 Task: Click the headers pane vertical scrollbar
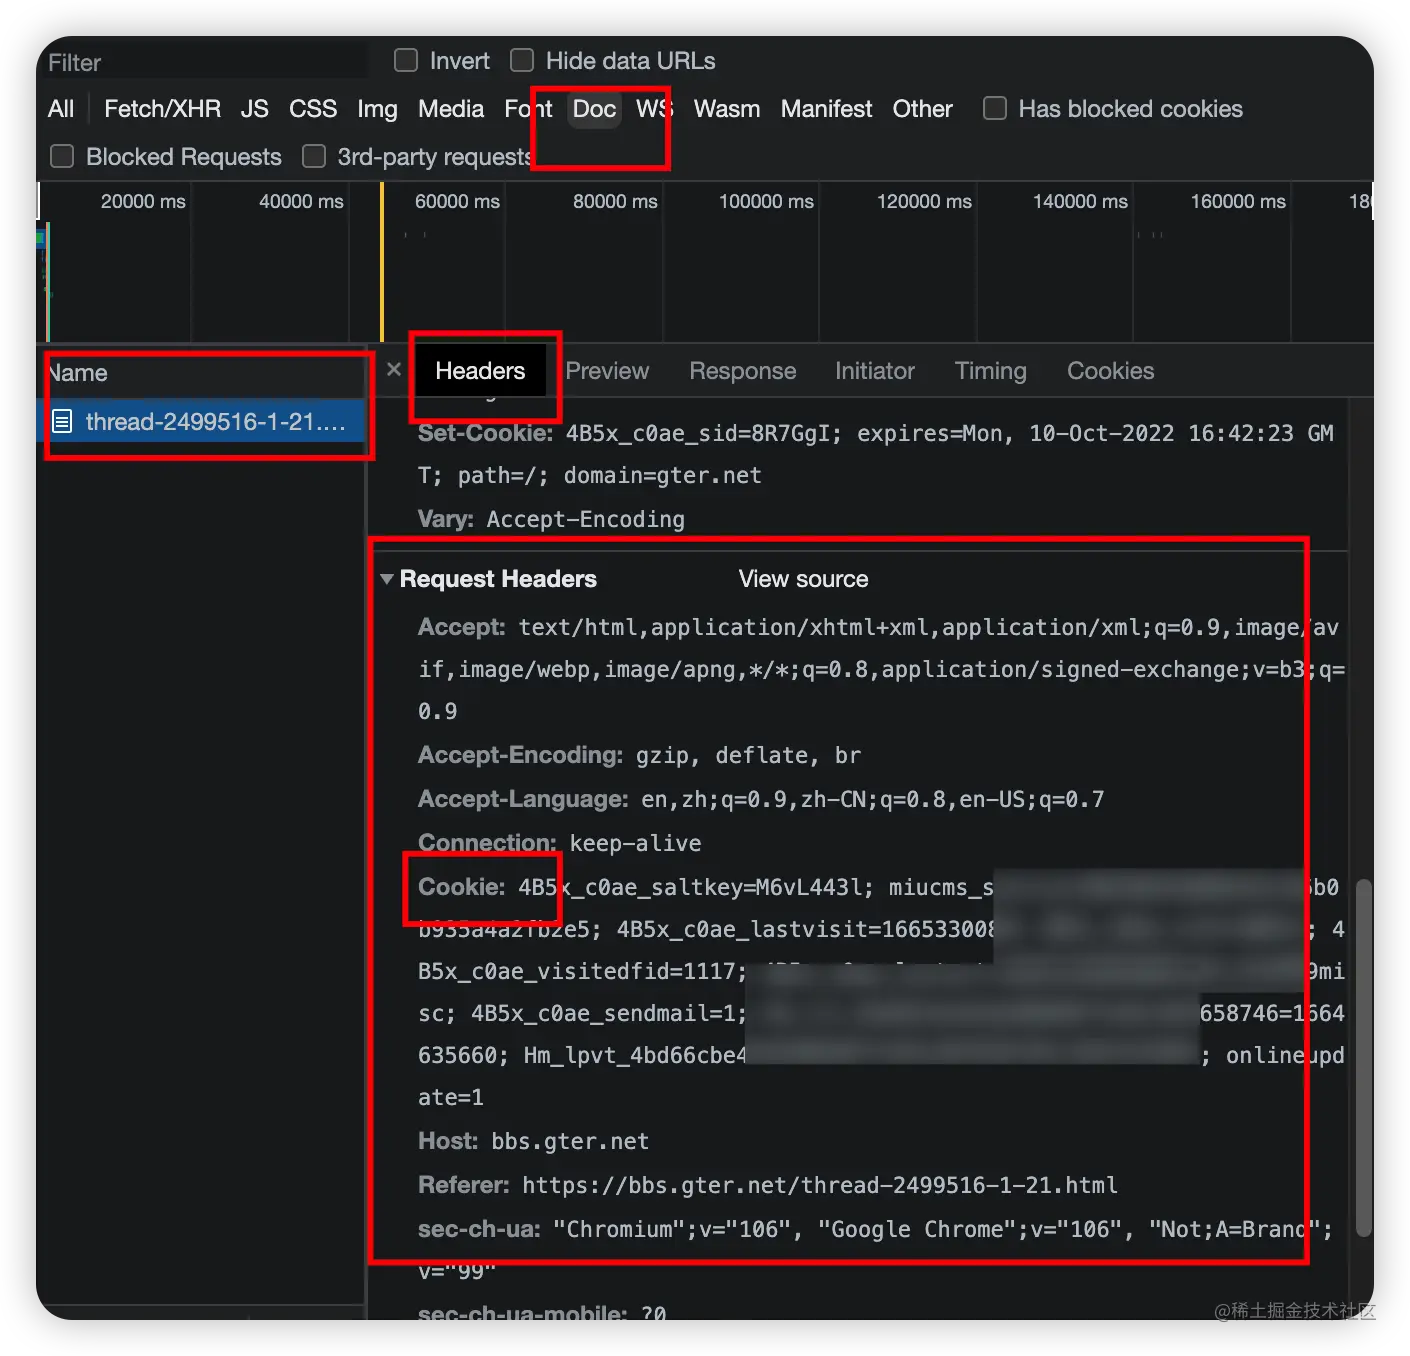pos(1363,1058)
